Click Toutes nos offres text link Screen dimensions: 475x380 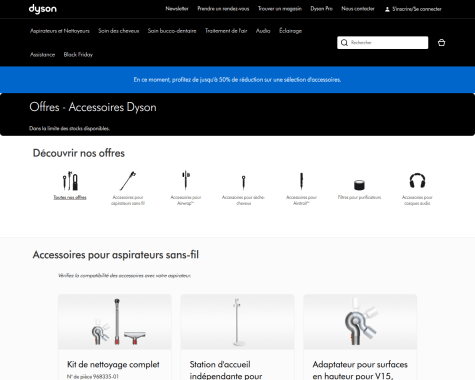[70, 197]
